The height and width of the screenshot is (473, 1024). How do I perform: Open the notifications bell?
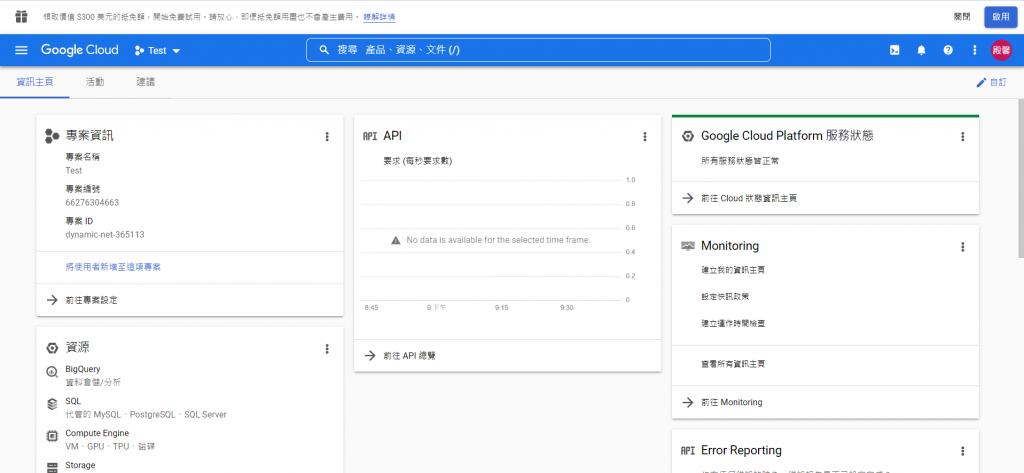tap(921, 50)
